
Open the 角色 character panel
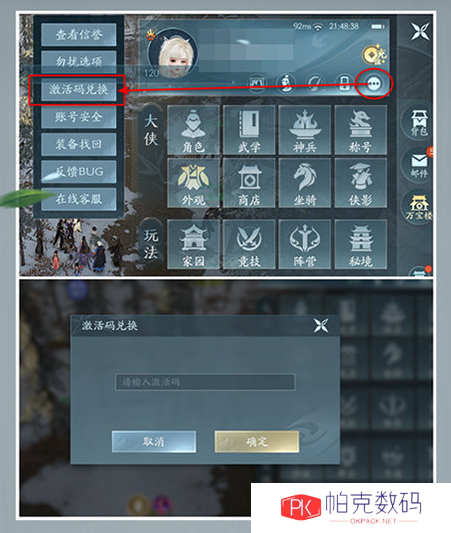click(193, 130)
